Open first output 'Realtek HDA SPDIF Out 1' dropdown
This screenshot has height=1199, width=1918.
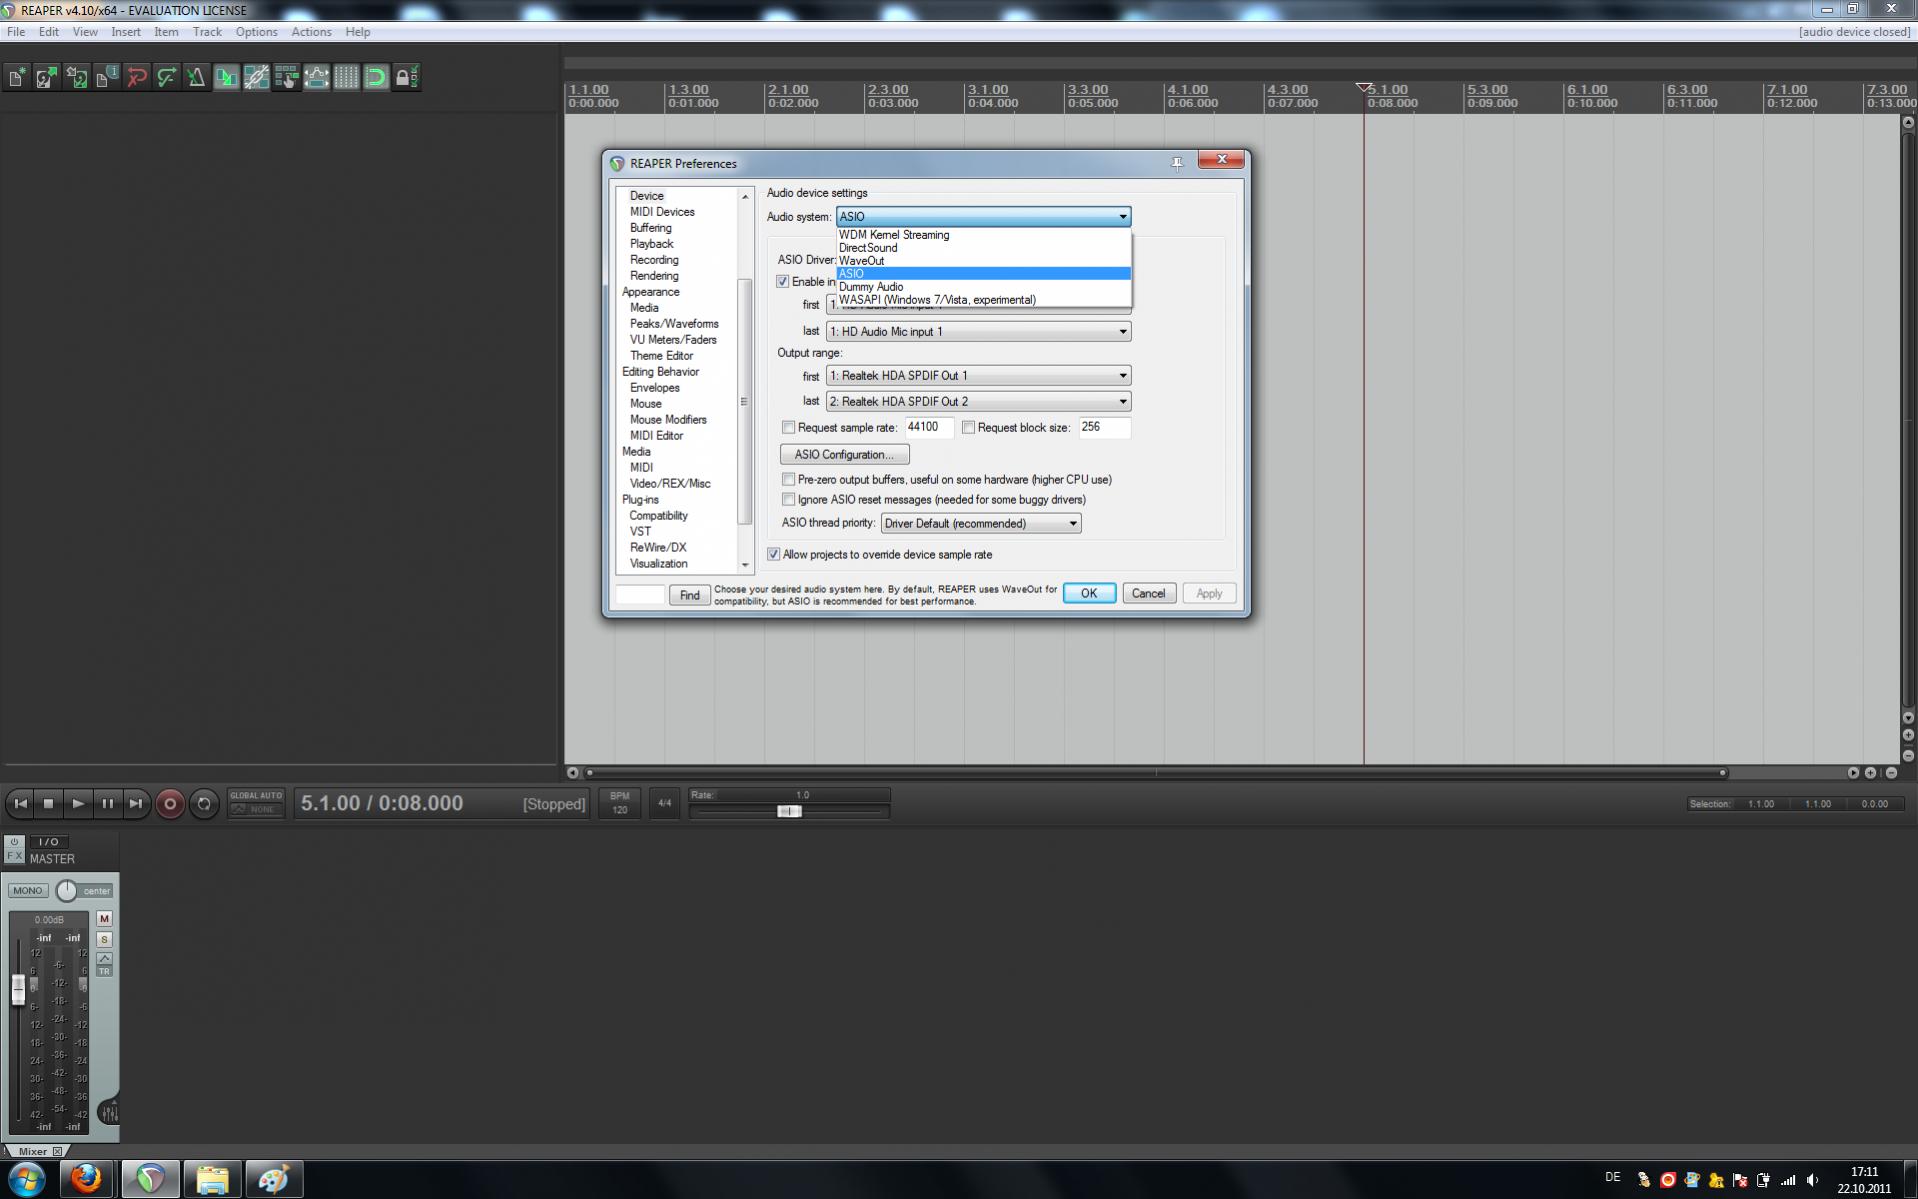(979, 376)
